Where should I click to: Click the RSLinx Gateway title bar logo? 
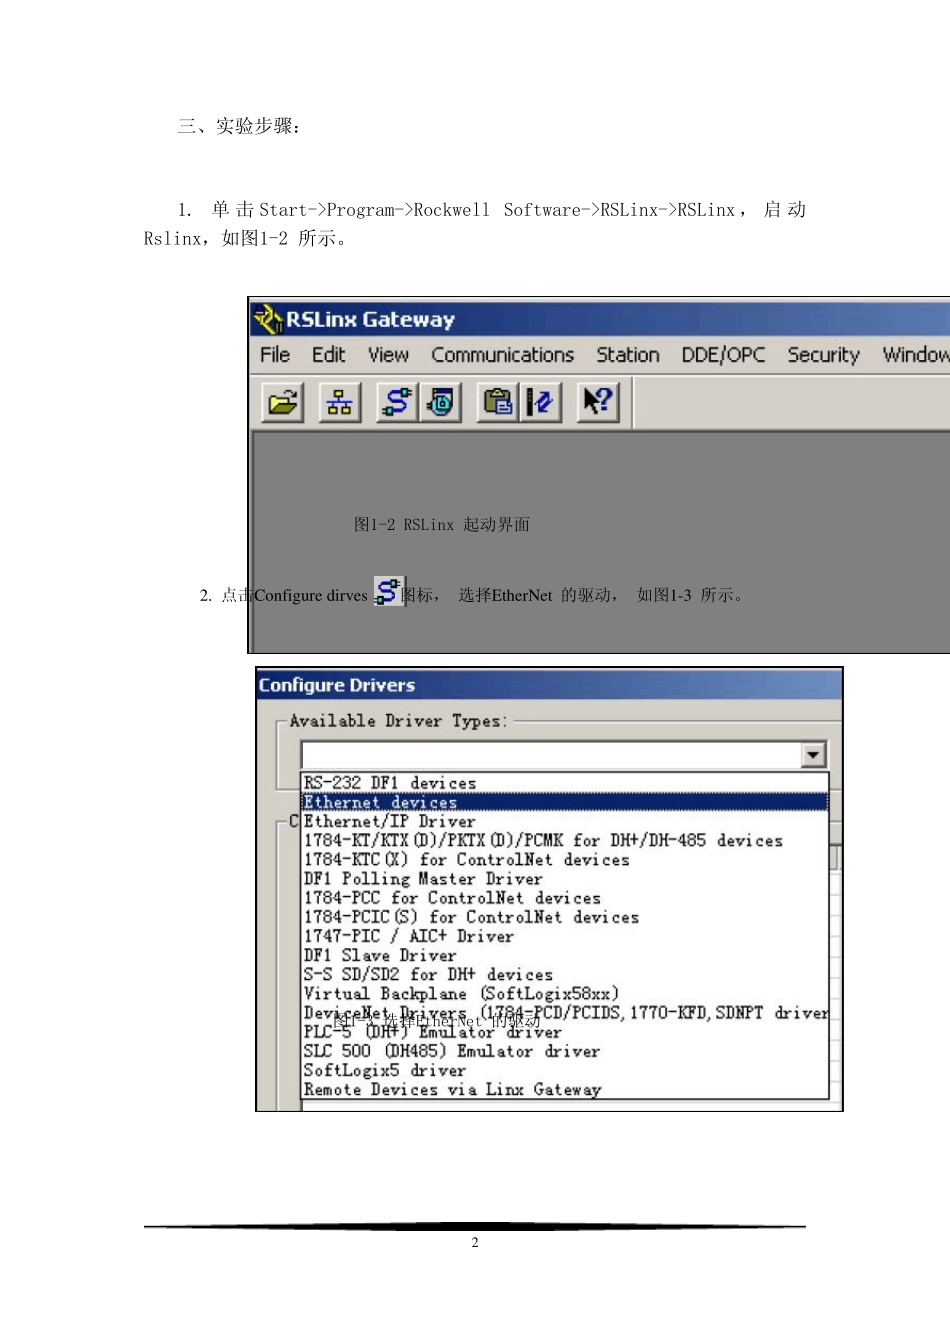coord(268,319)
